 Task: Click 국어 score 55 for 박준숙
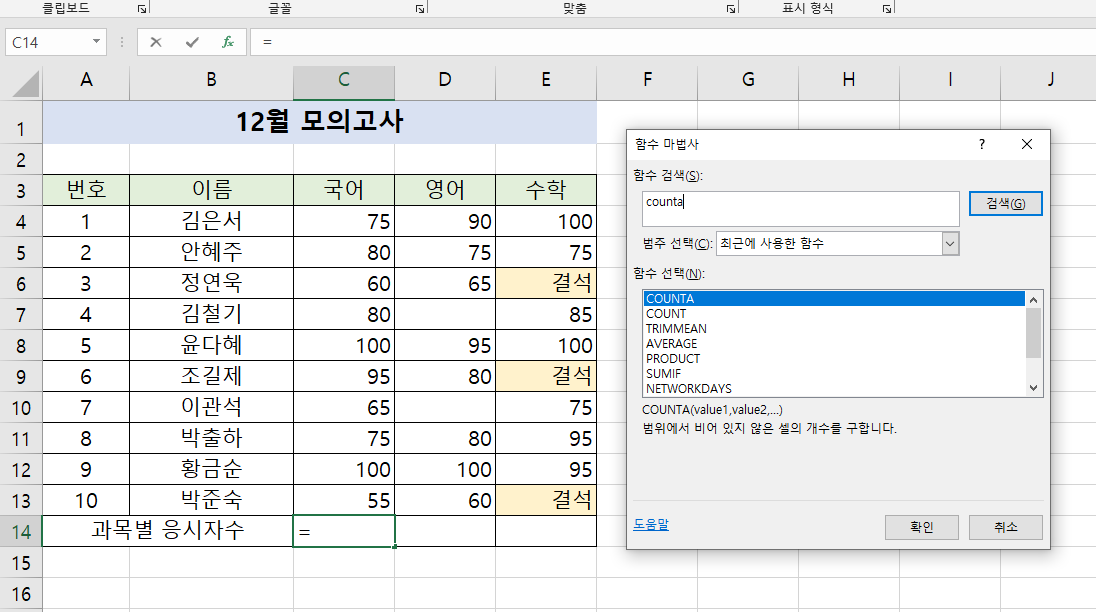(x=344, y=500)
